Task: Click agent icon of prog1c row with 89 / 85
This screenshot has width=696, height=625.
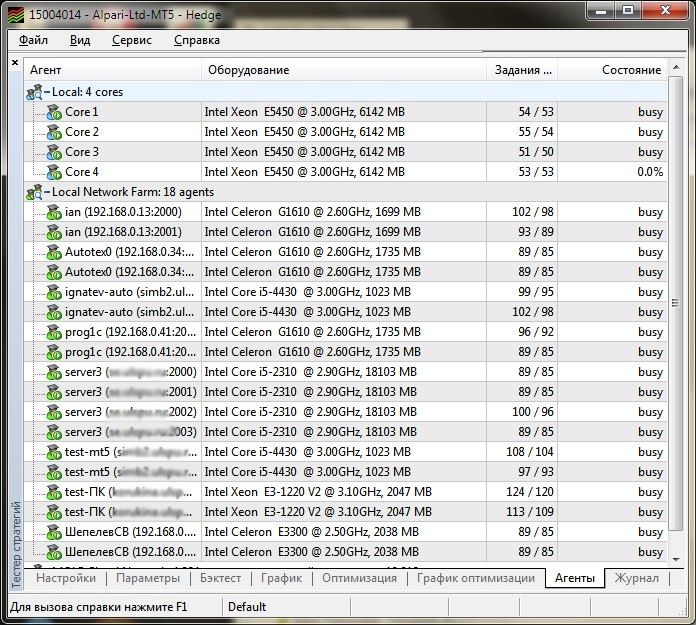Action: 54,352
